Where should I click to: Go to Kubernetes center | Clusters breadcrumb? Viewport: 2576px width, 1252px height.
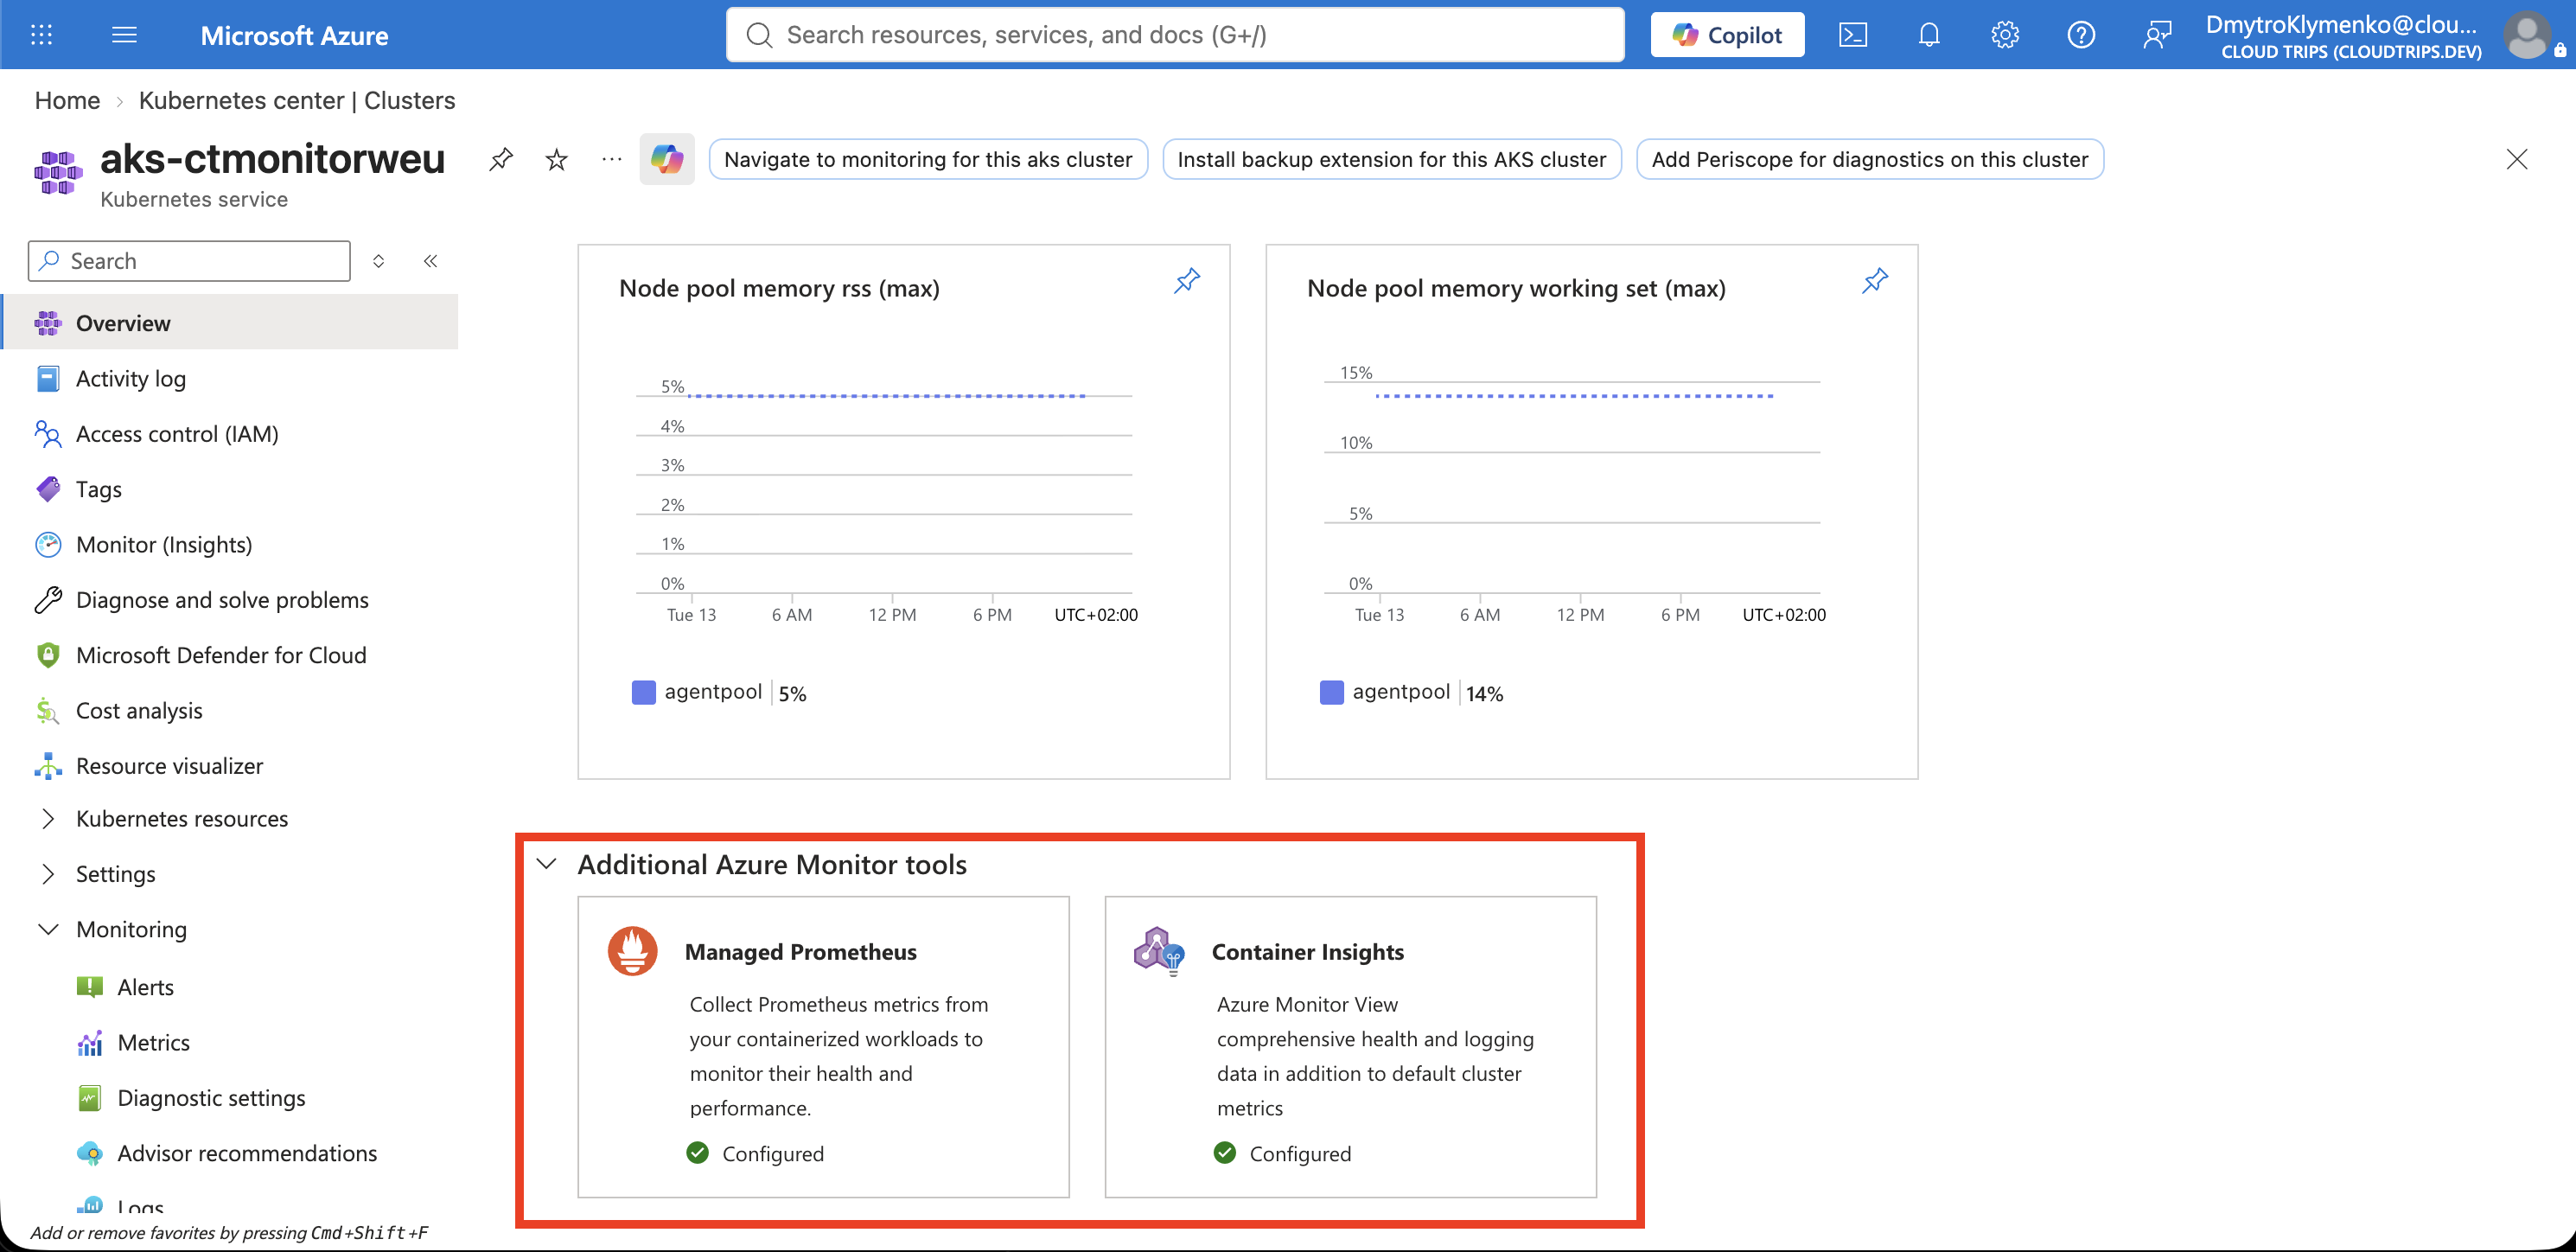(x=297, y=100)
